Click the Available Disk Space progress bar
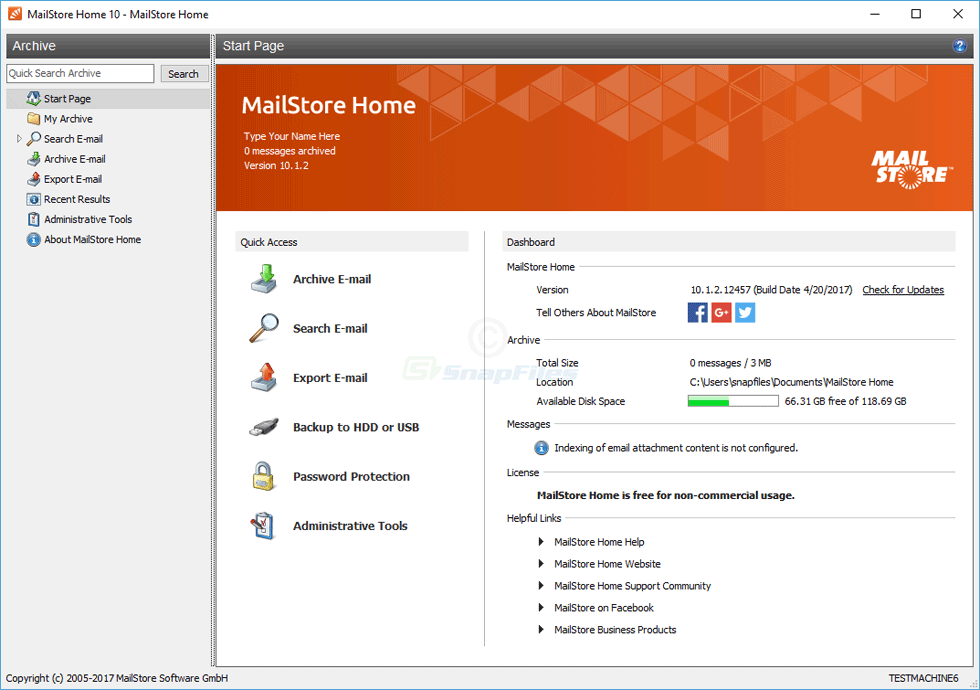980x690 pixels. coord(732,400)
